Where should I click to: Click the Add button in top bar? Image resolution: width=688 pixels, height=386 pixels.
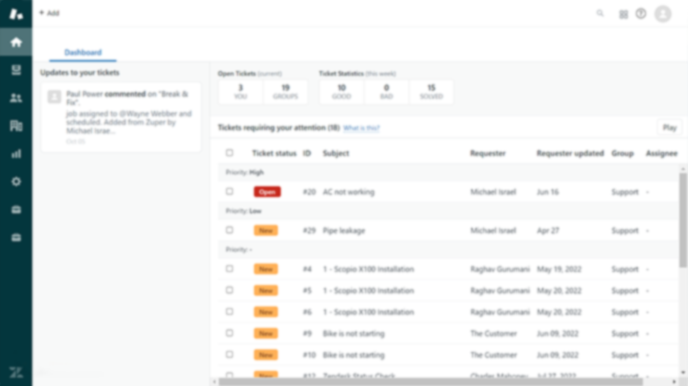[49, 13]
